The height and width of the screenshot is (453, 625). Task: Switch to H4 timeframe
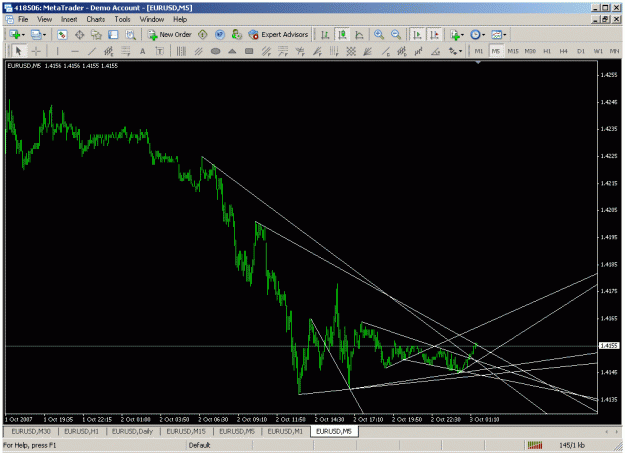564,51
